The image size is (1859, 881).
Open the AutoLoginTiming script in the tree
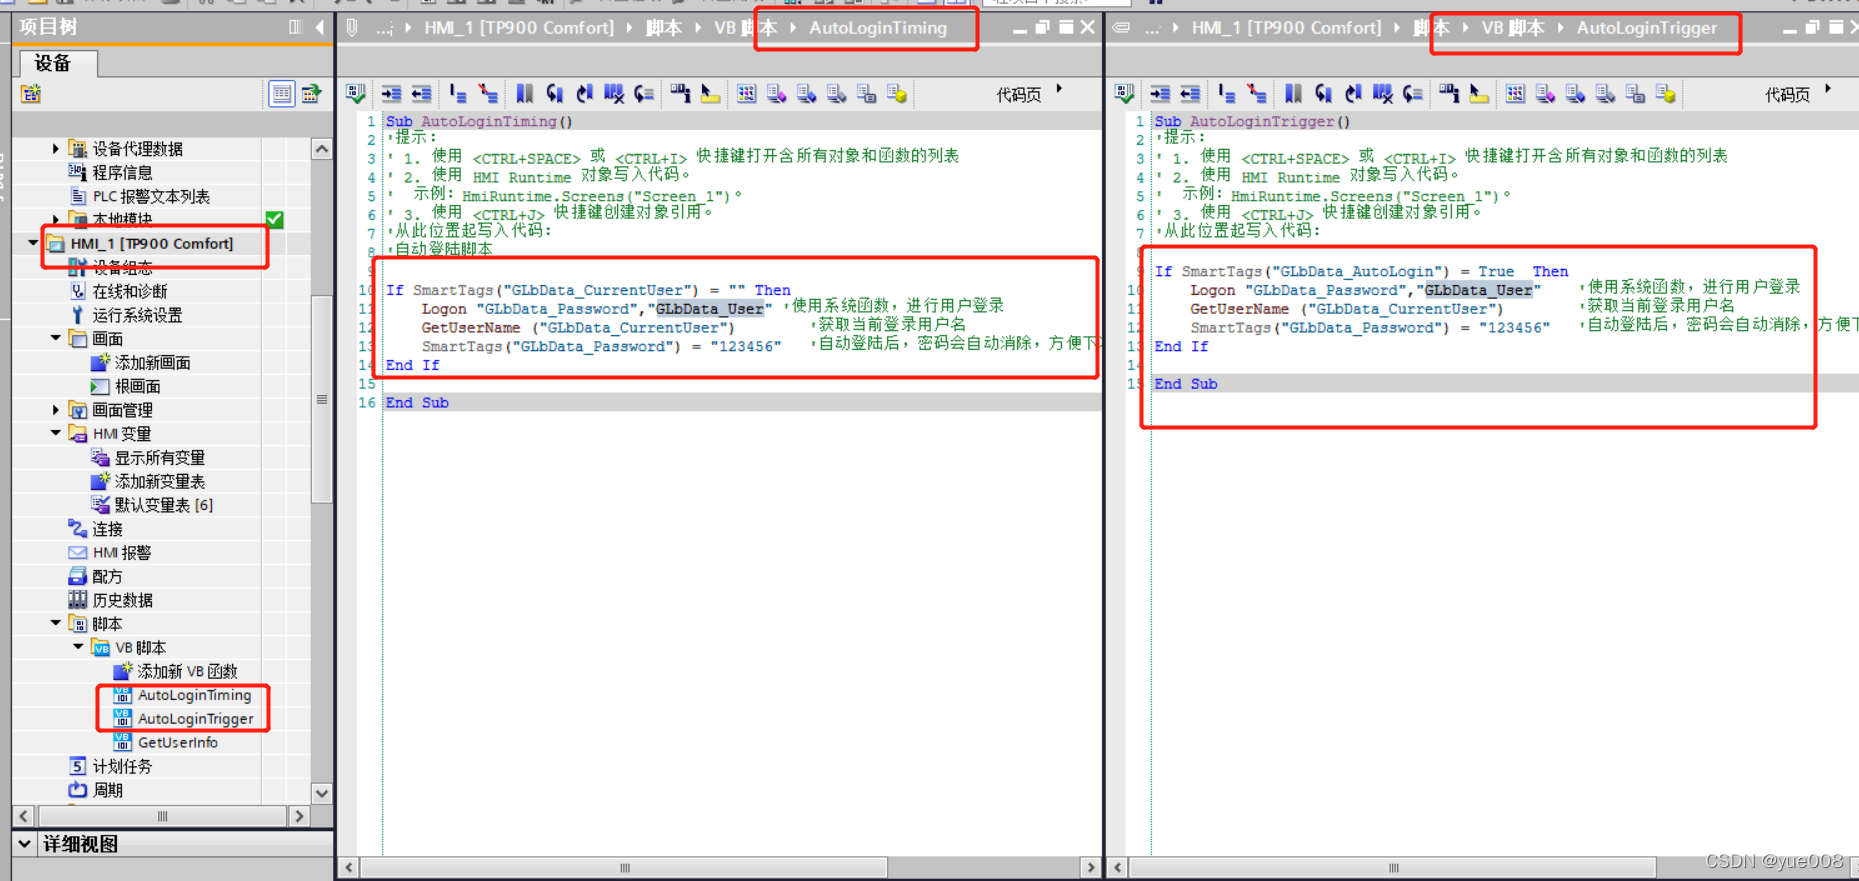coord(194,695)
